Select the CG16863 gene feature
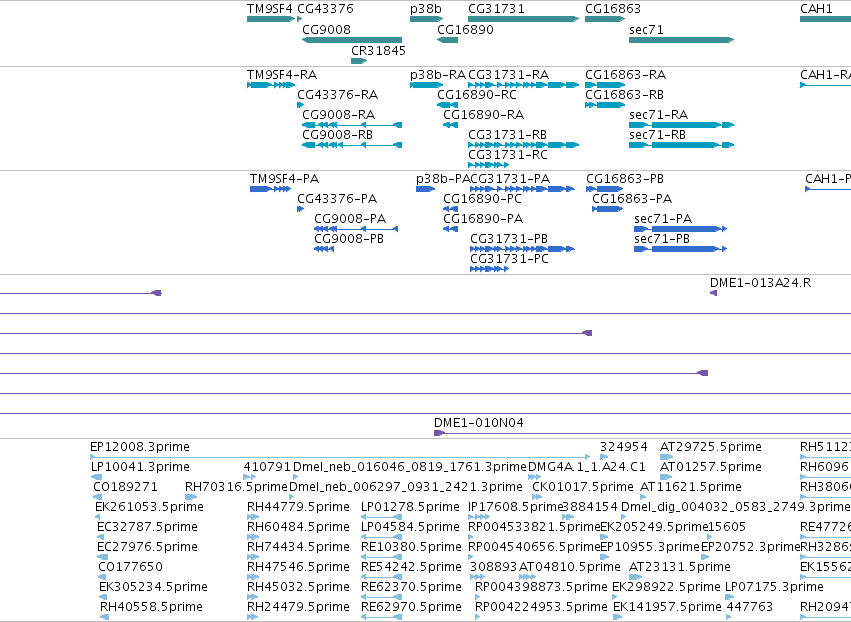 point(605,19)
